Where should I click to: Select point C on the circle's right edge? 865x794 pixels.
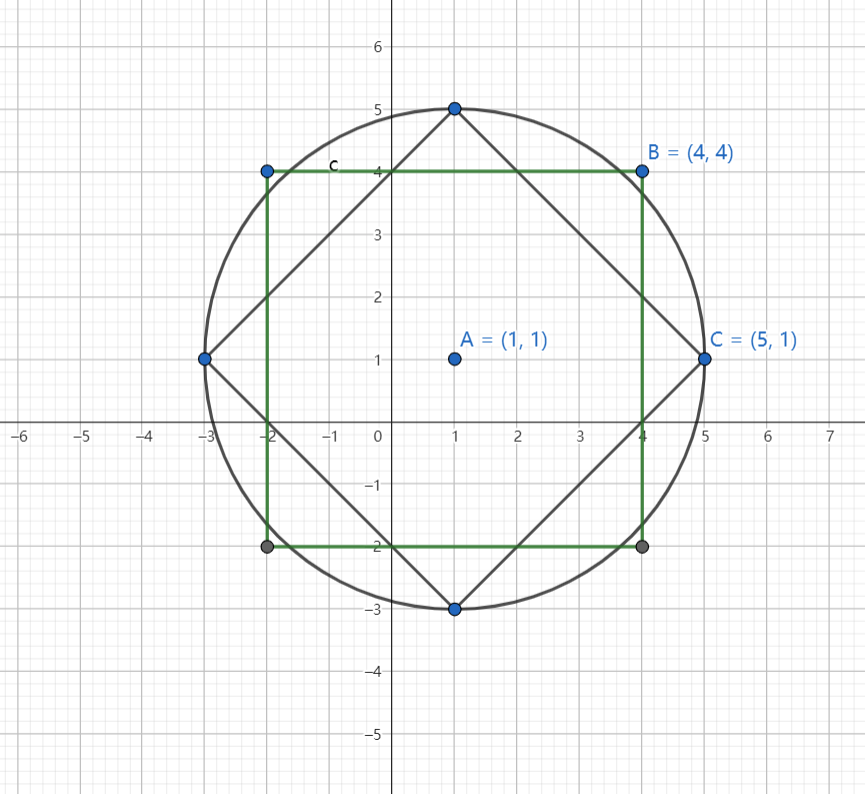(x=704, y=359)
